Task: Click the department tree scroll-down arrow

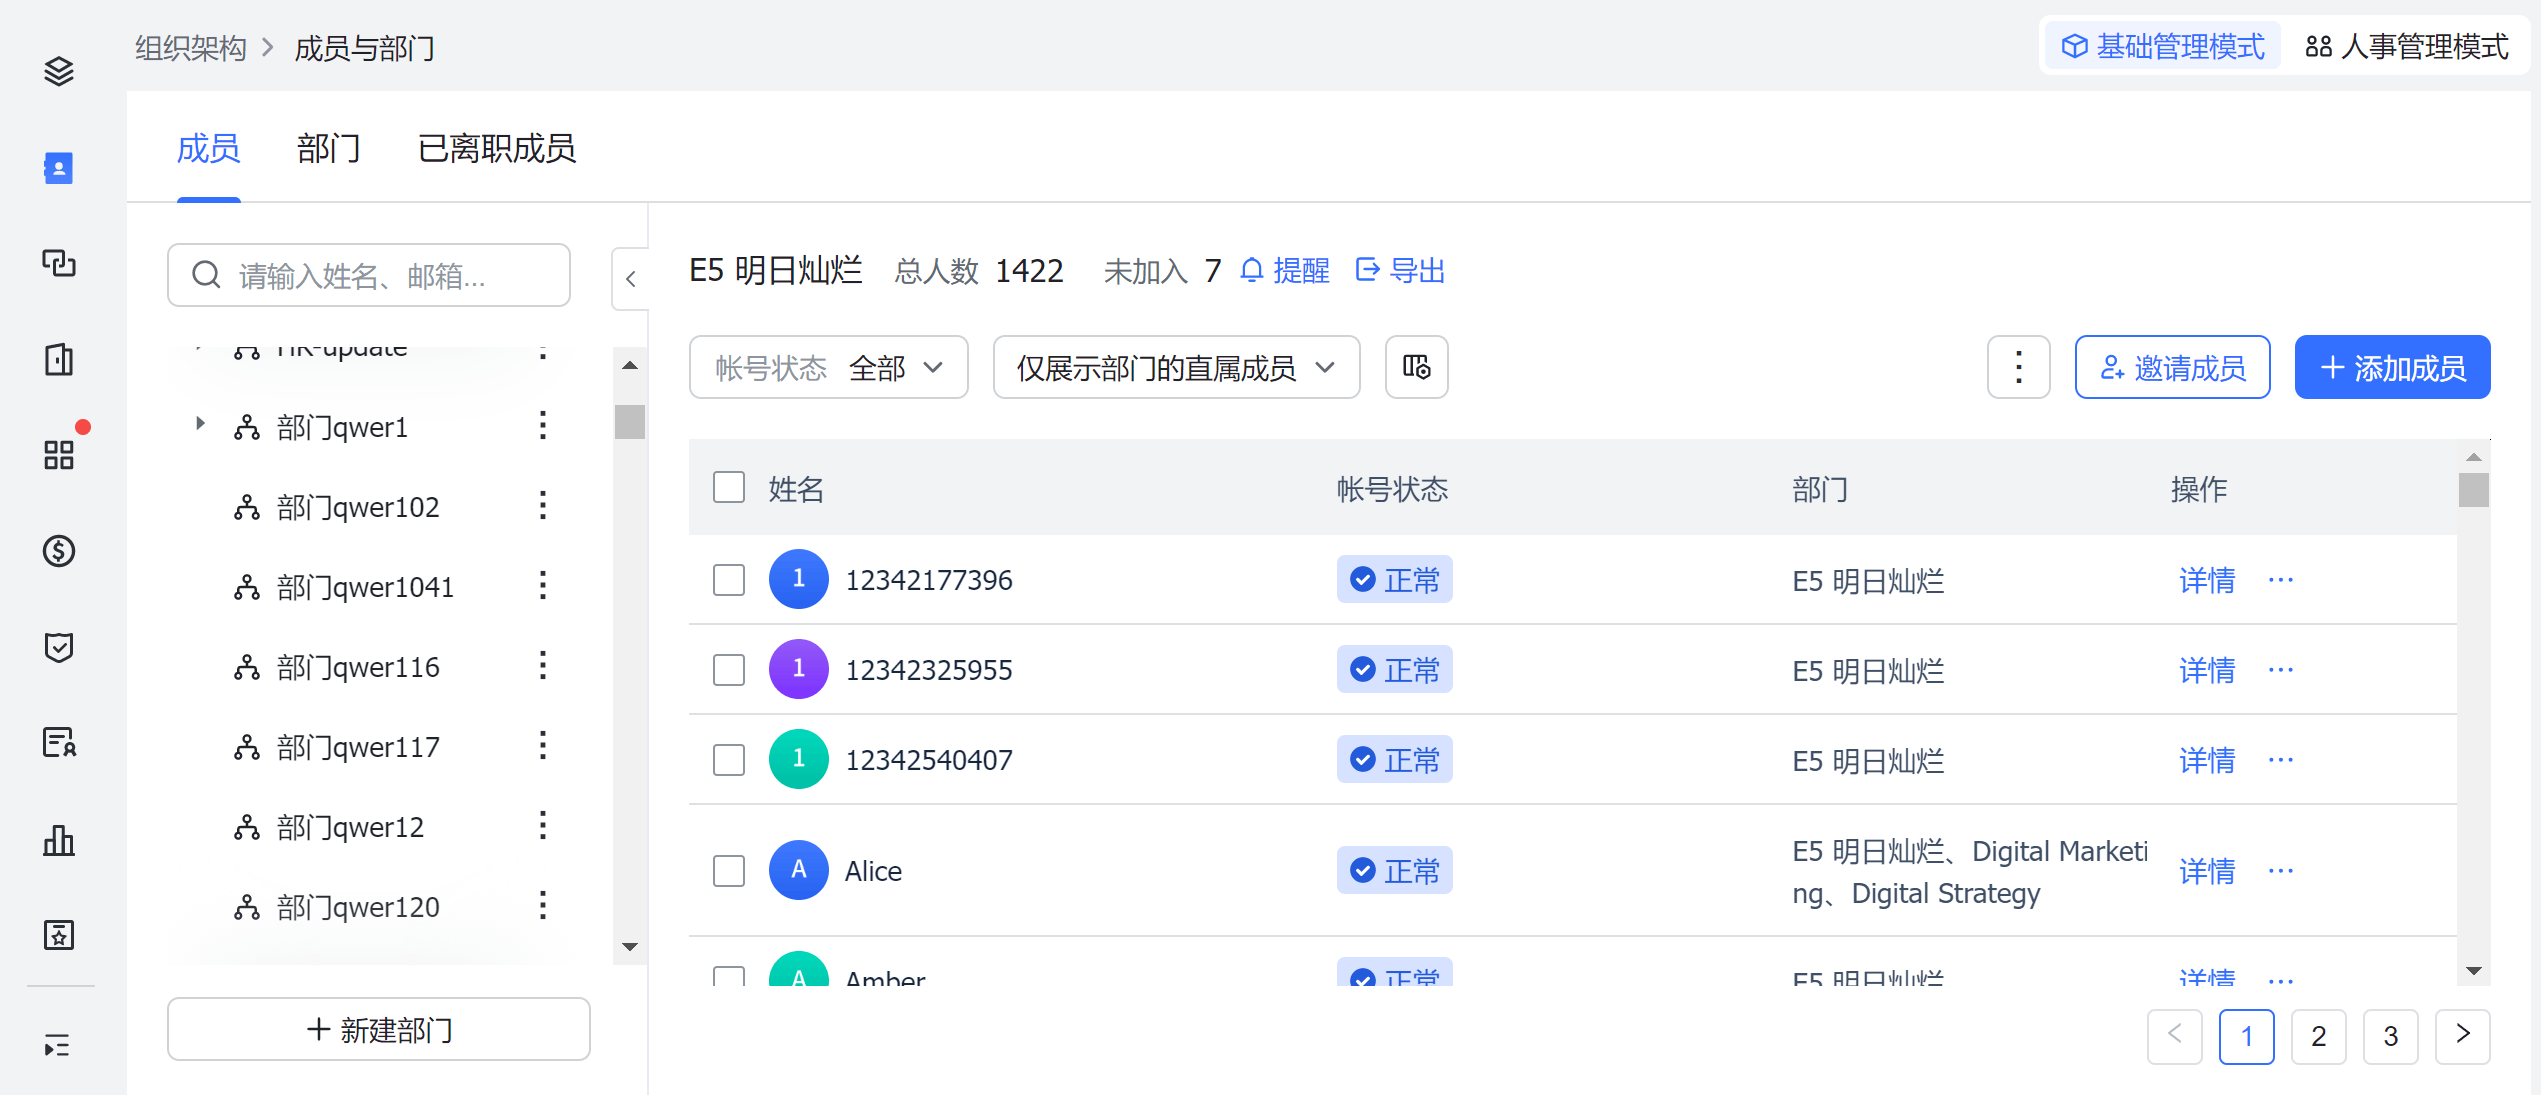Action: [630, 946]
